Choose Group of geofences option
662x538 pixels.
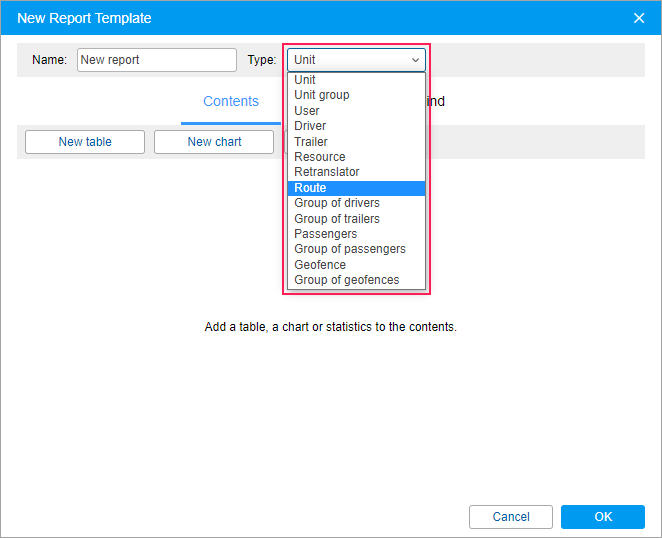pyautogui.click(x=347, y=280)
